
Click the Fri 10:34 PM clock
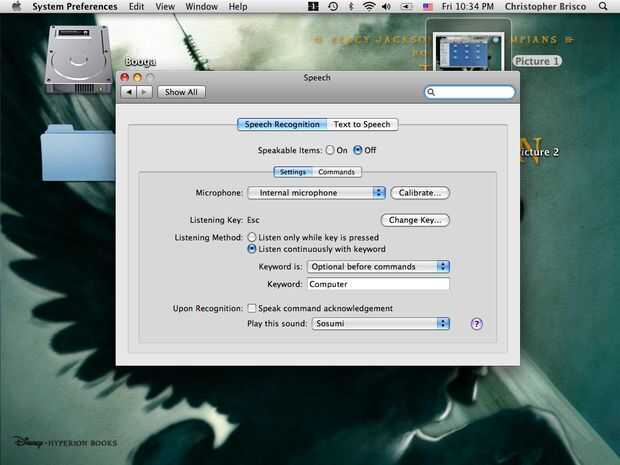[x=468, y=6]
